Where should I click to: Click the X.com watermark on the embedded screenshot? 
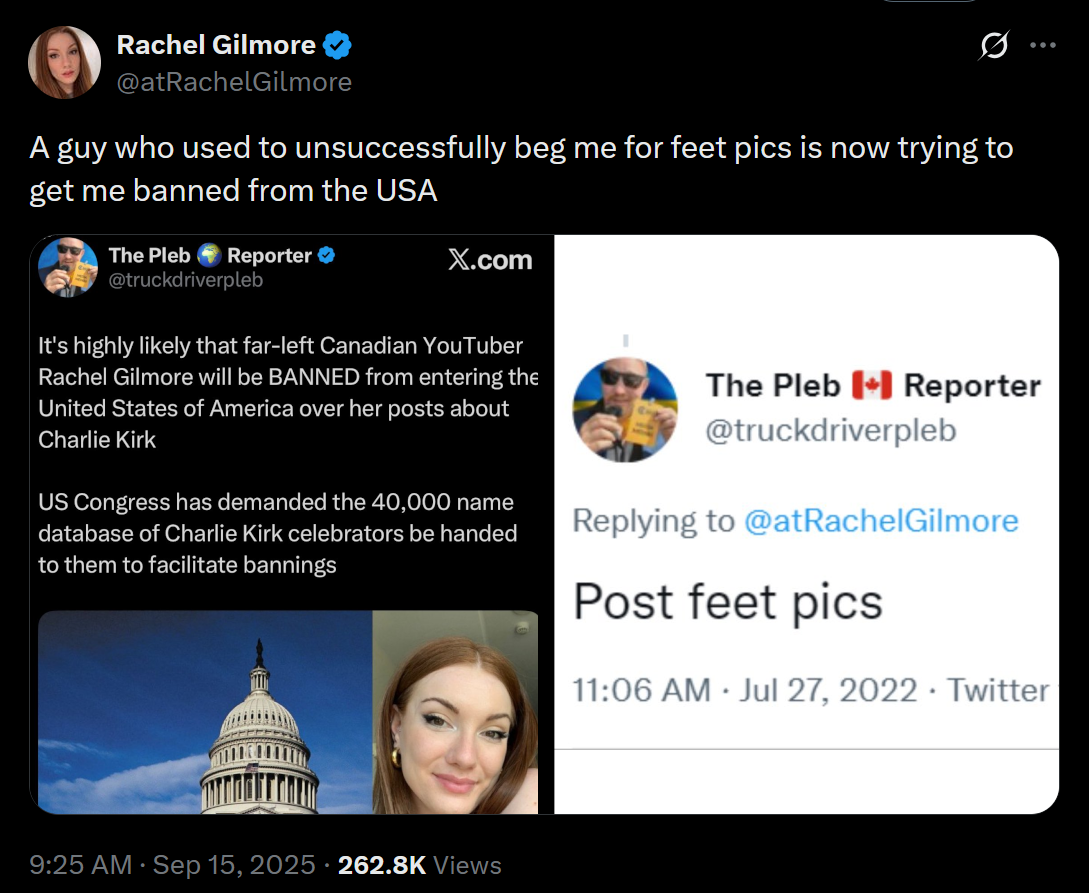(x=489, y=259)
